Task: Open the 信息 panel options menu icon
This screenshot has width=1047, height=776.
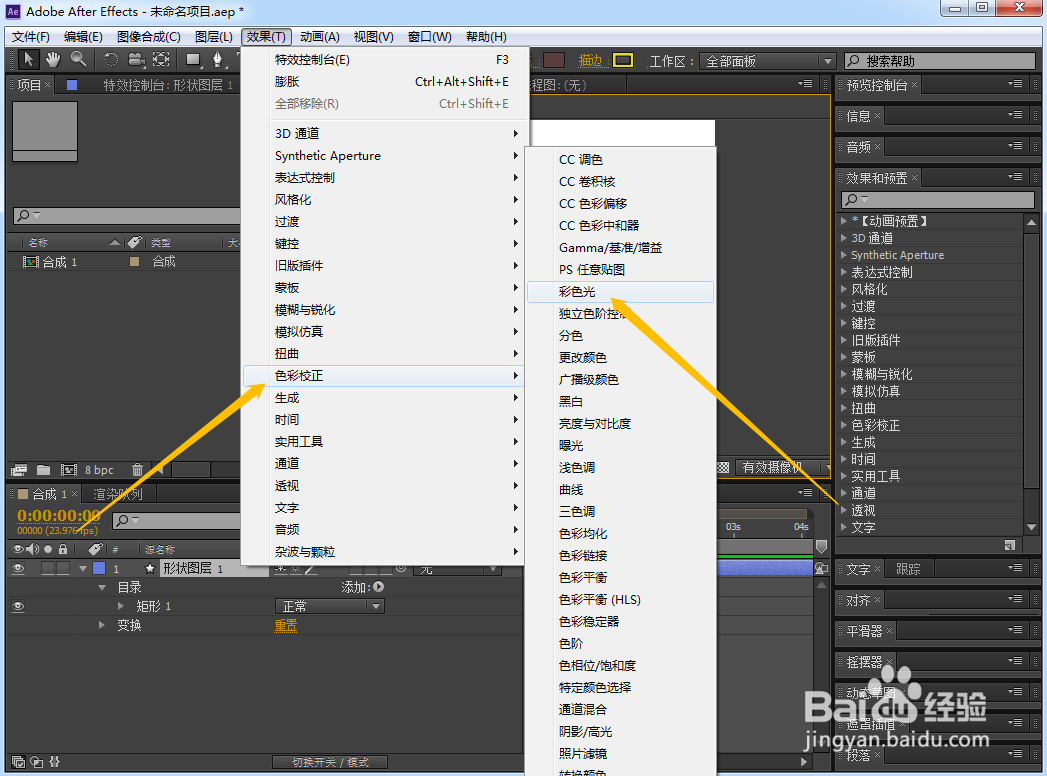Action: pos(1015,115)
